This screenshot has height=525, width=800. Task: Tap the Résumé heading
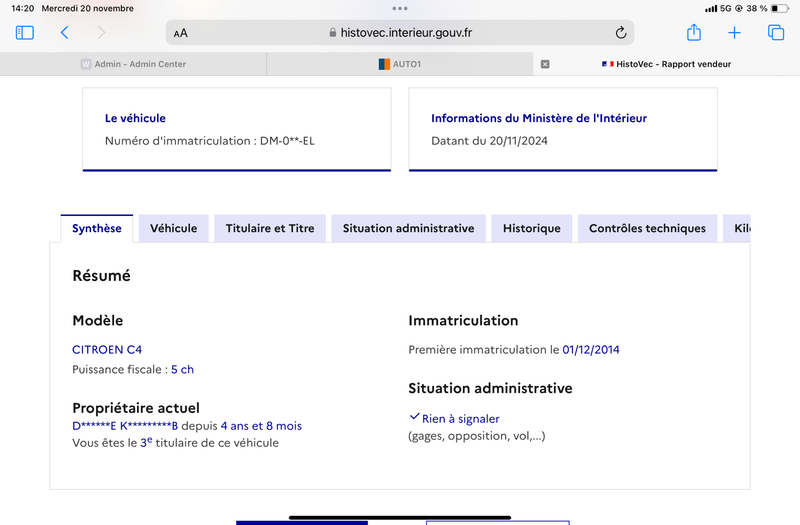click(102, 276)
